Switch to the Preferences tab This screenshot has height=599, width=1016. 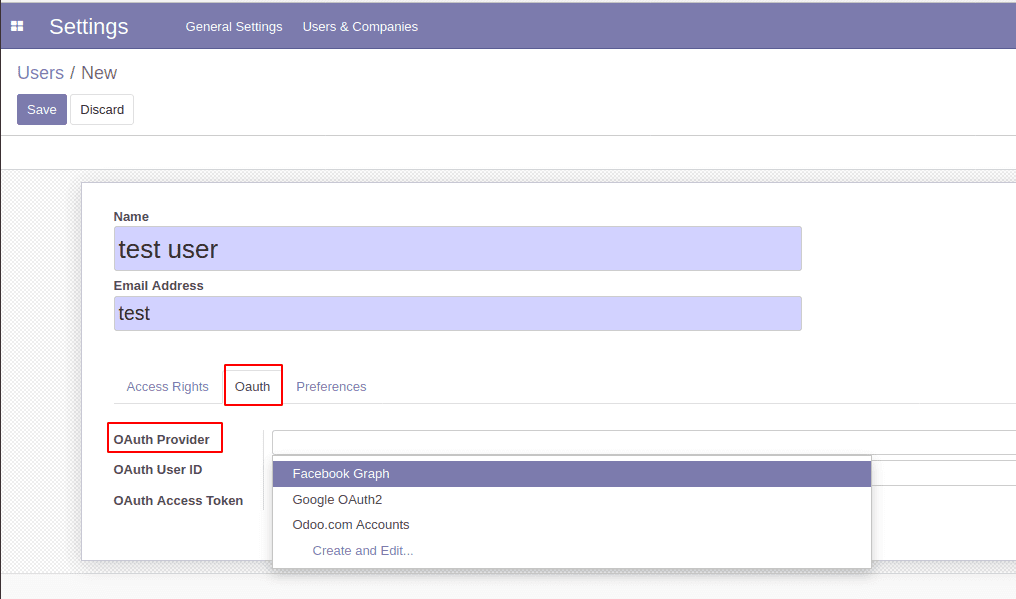coord(331,386)
